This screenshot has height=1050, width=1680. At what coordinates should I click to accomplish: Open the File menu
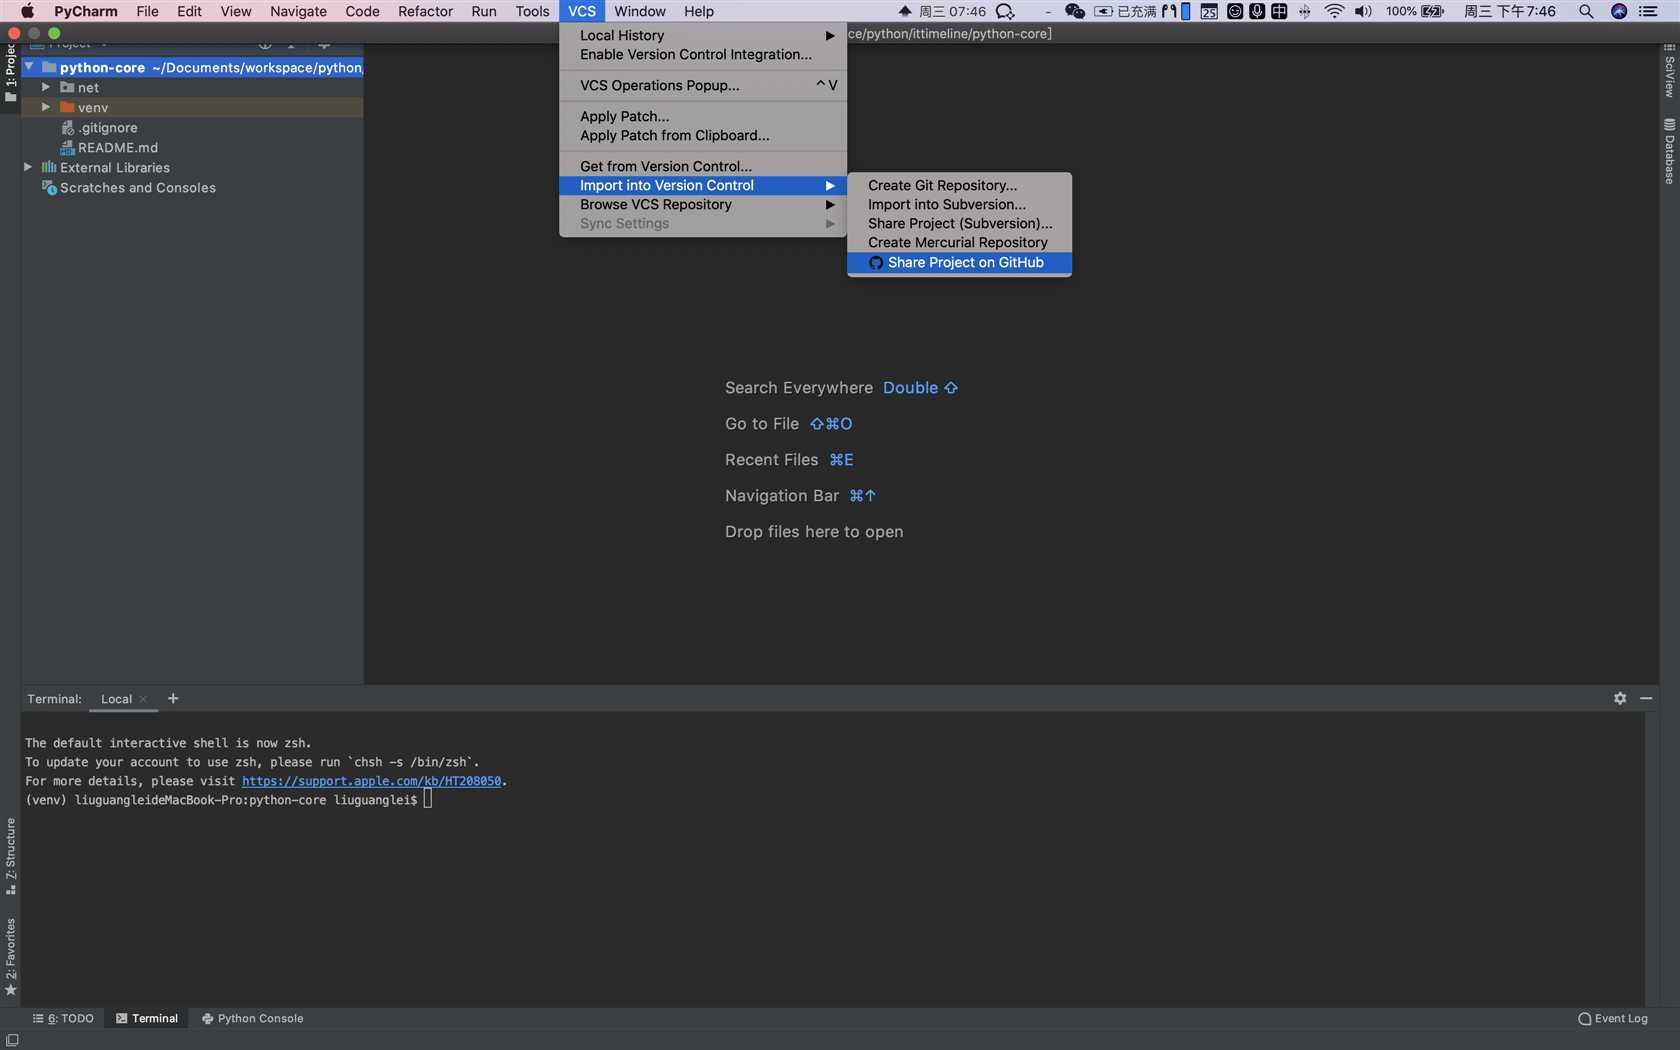(x=147, y=11)
